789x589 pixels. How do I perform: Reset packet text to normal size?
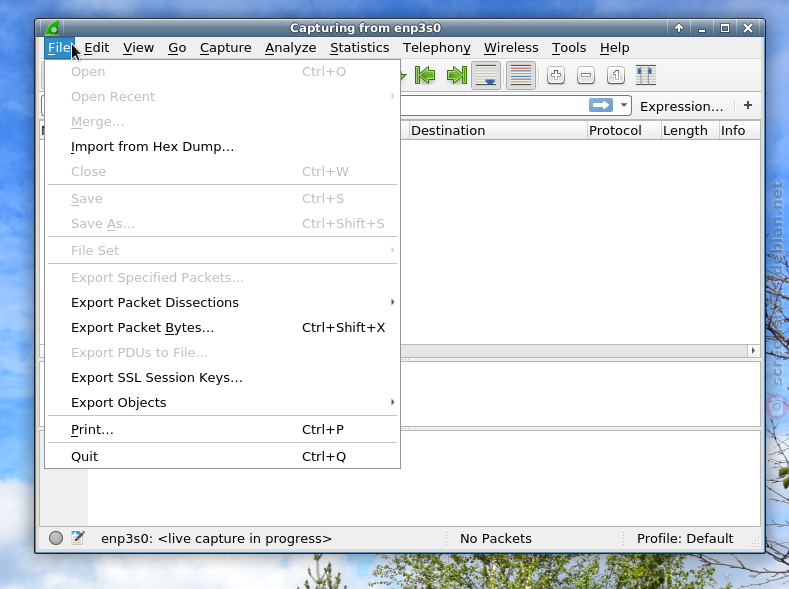pos(616,75)
